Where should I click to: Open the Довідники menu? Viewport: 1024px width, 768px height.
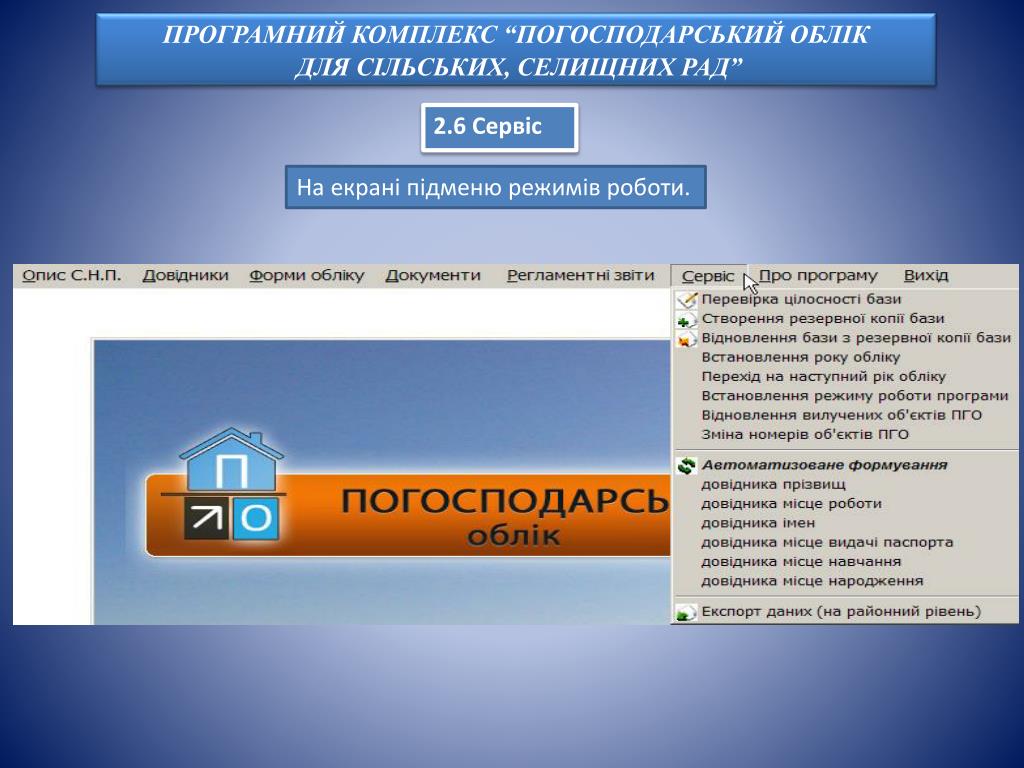coord(185,276)
